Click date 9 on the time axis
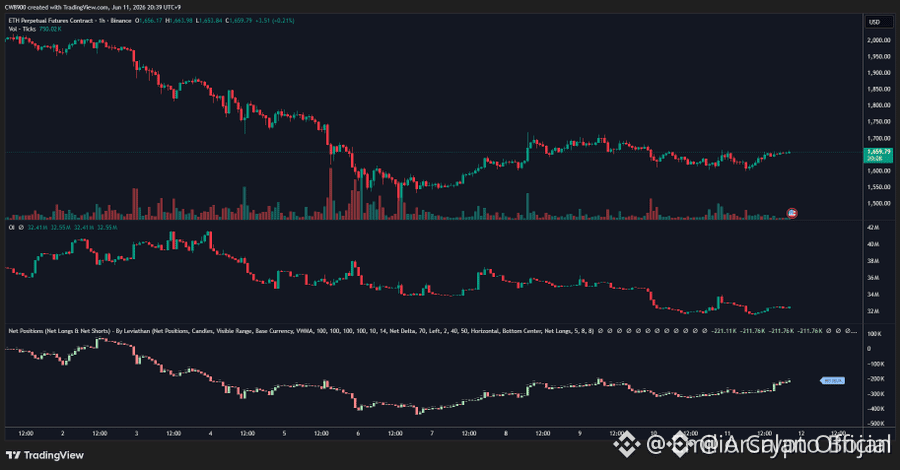Image resolution: width=900 pixels, height=470 pixels. (580, 433)
